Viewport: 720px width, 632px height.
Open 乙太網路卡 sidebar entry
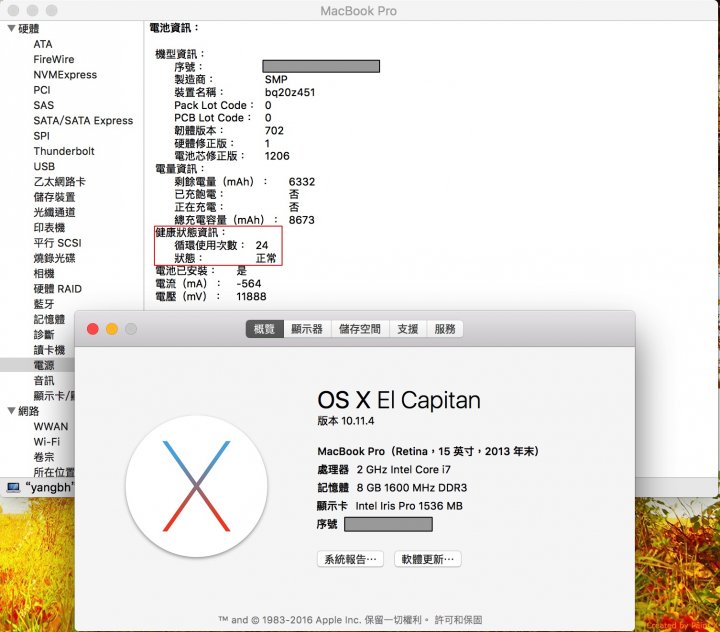59,181
